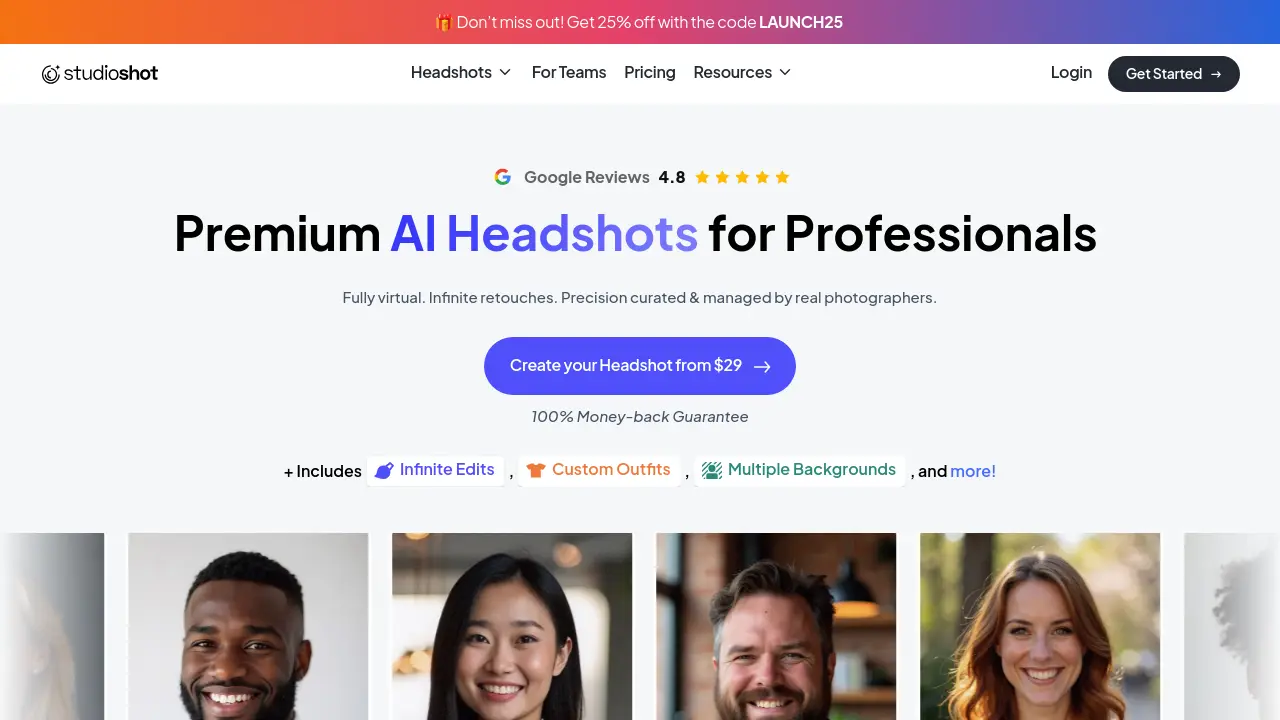The height and width of the screenshot is (720, 1280).
Task: Click the green Multiple Backgrounds icon
Action: pos(712,470)
